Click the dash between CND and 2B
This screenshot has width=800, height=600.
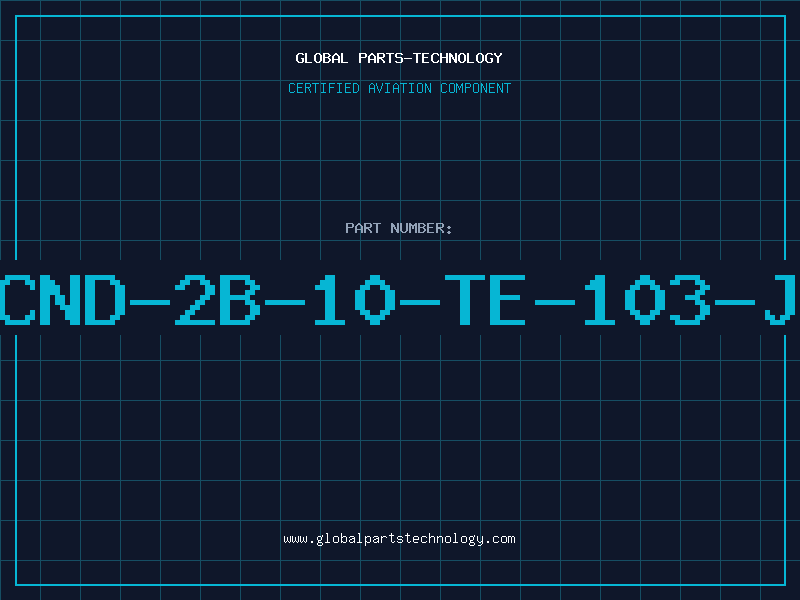149,303
